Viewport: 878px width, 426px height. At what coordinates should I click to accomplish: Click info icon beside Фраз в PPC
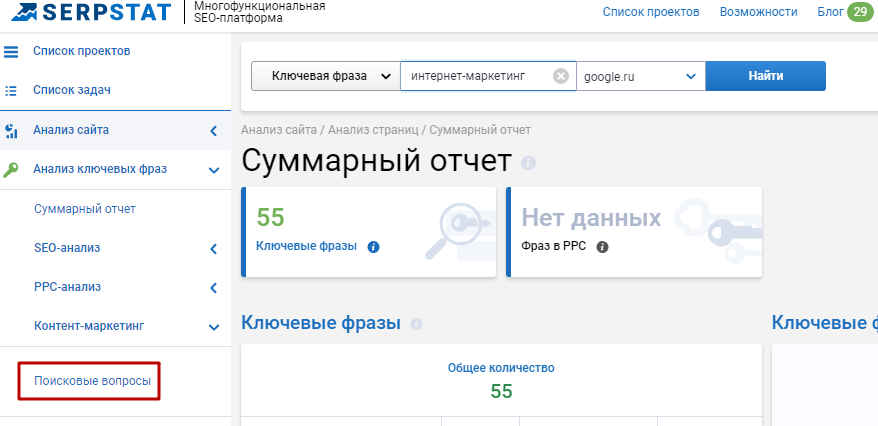click(603, 247)
